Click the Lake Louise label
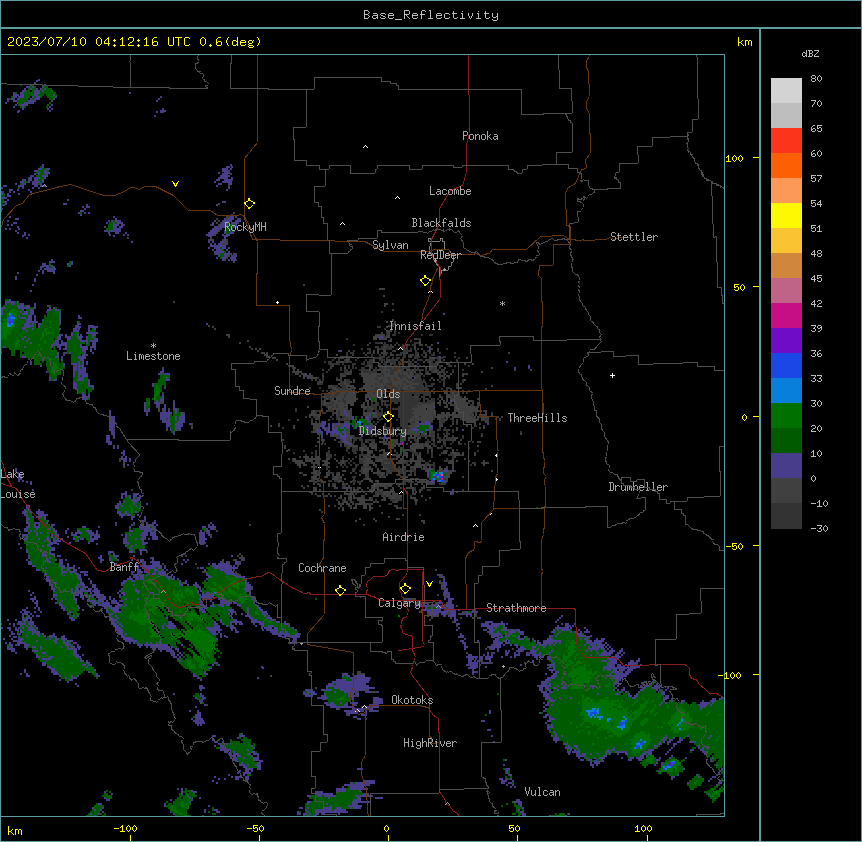862x842 pixels. [x=18, y=484]
